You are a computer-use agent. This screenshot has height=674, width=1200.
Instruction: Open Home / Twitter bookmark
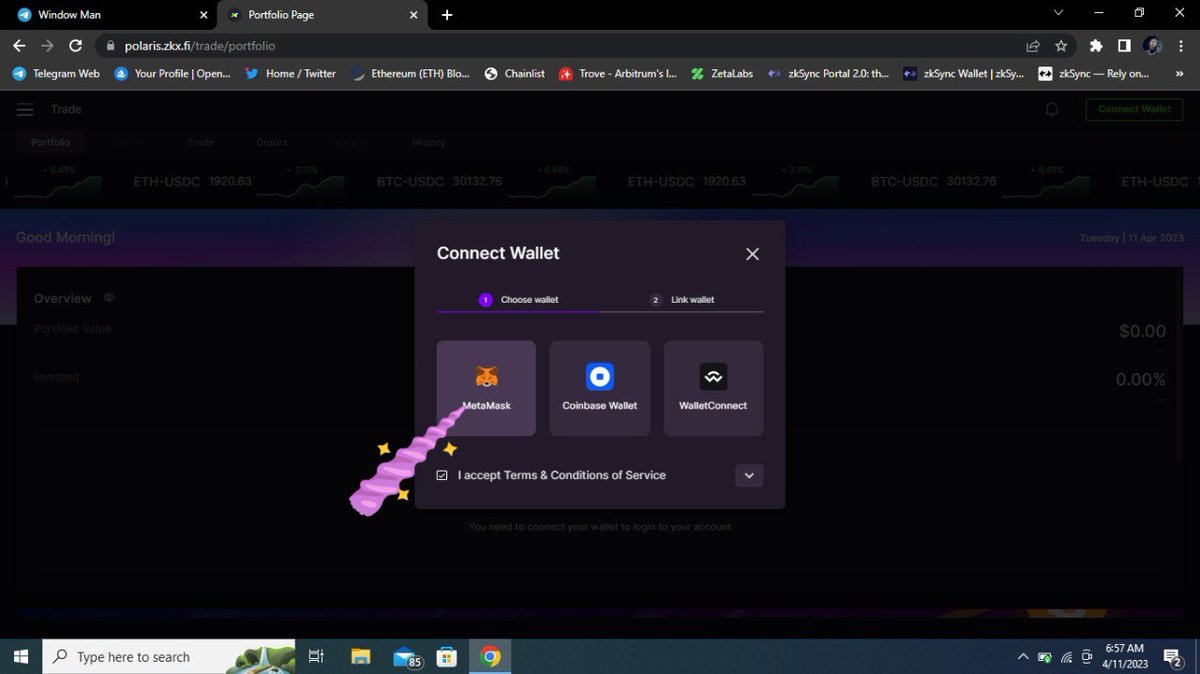coord(290,73)
